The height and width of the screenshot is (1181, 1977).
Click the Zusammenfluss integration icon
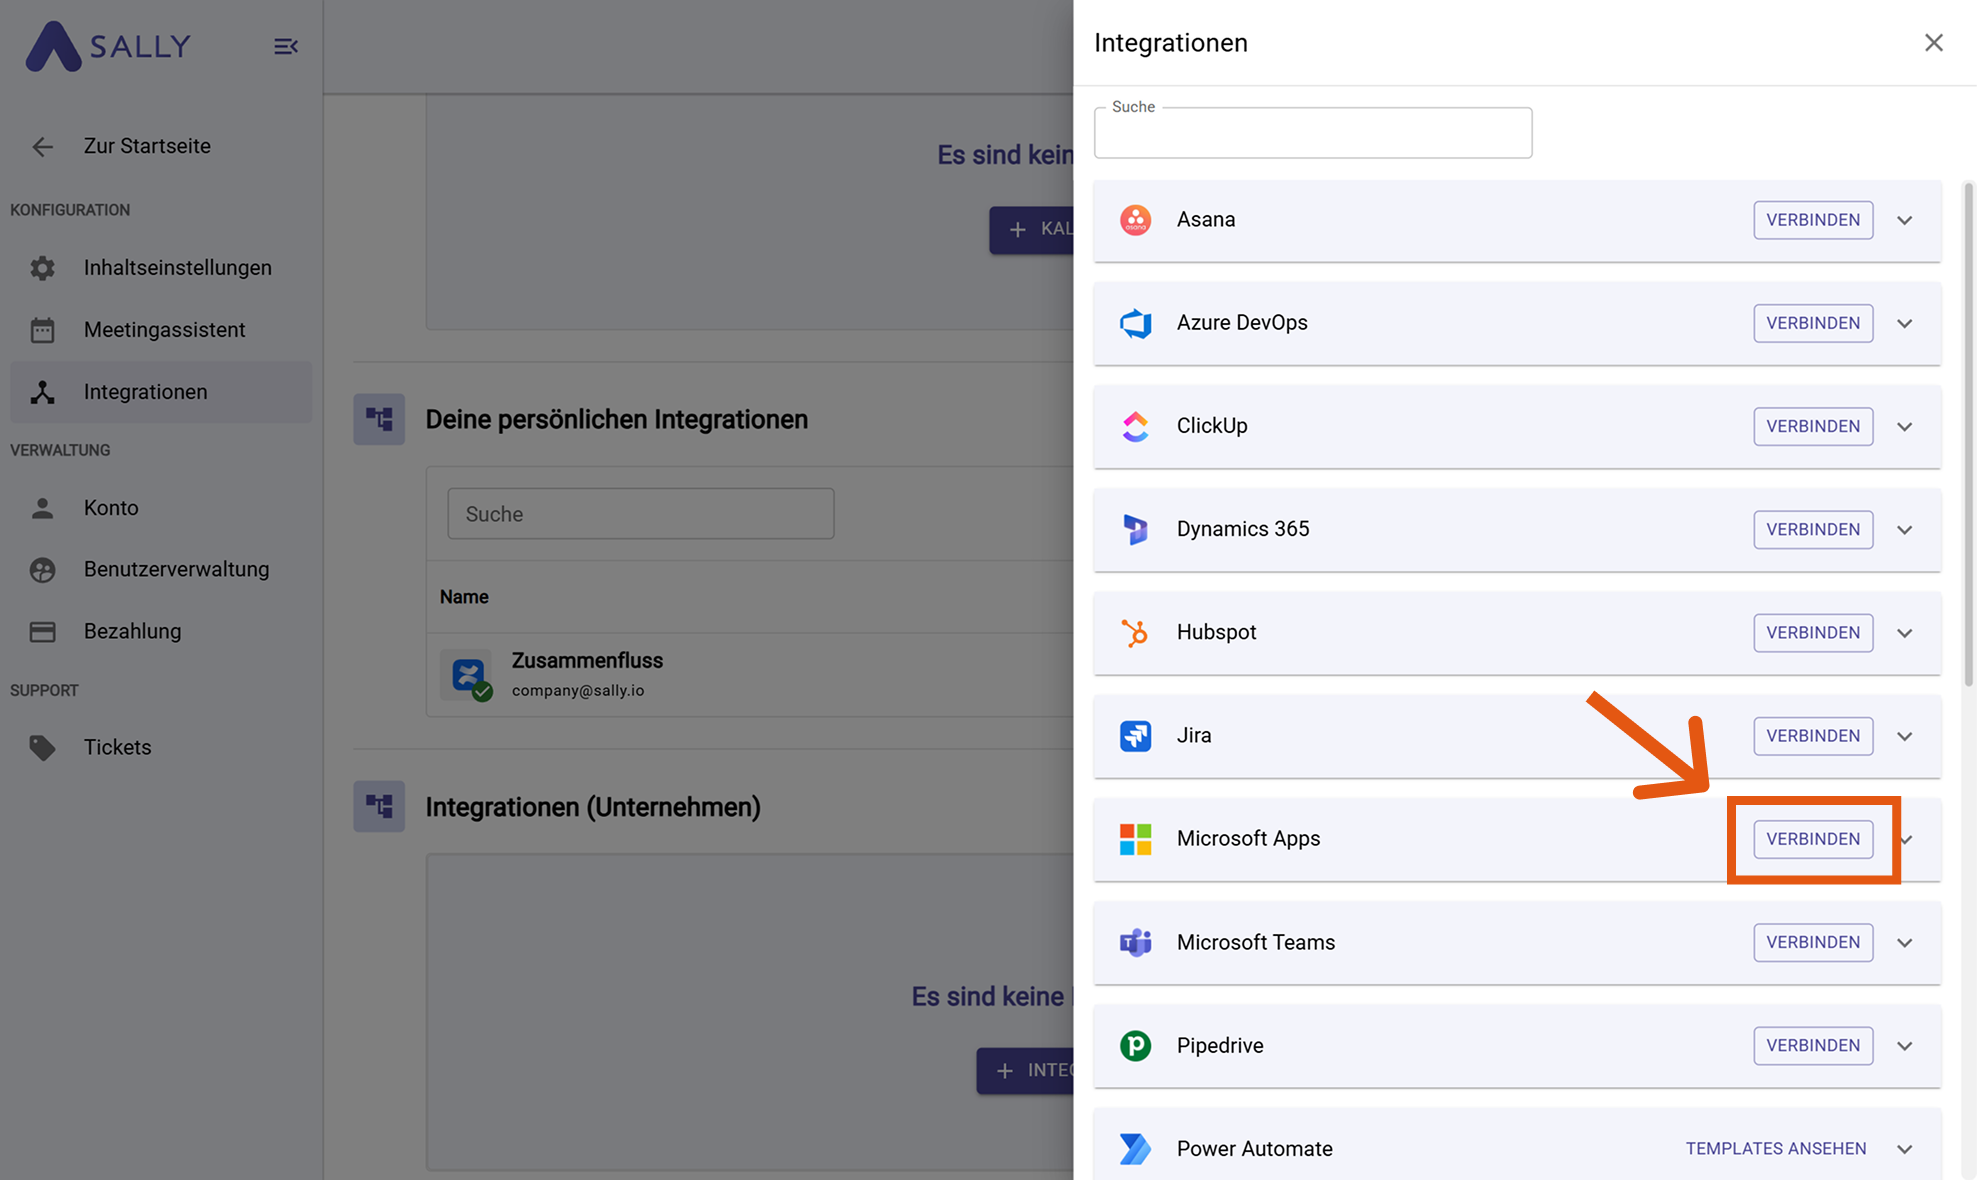(467, 675)
